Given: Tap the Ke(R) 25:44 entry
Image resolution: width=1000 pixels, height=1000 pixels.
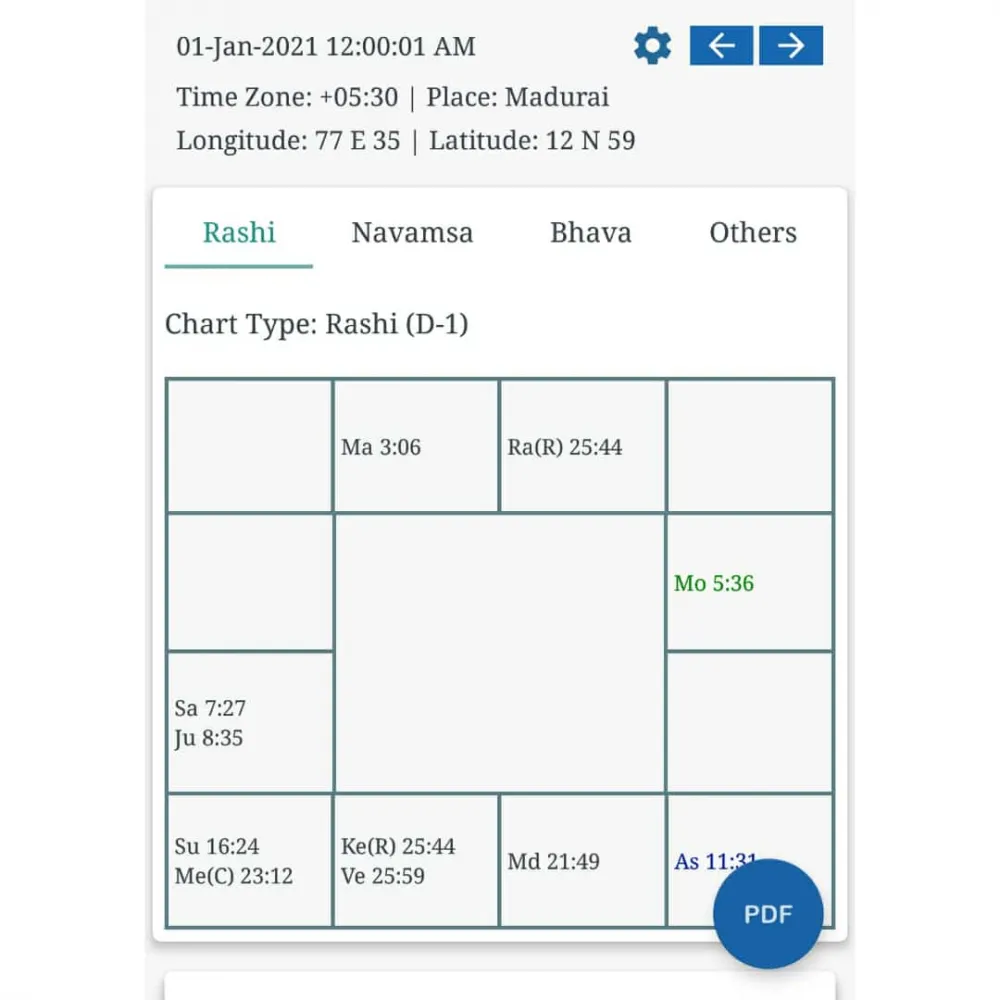Looking at the screenshot, I should point(398,846).
